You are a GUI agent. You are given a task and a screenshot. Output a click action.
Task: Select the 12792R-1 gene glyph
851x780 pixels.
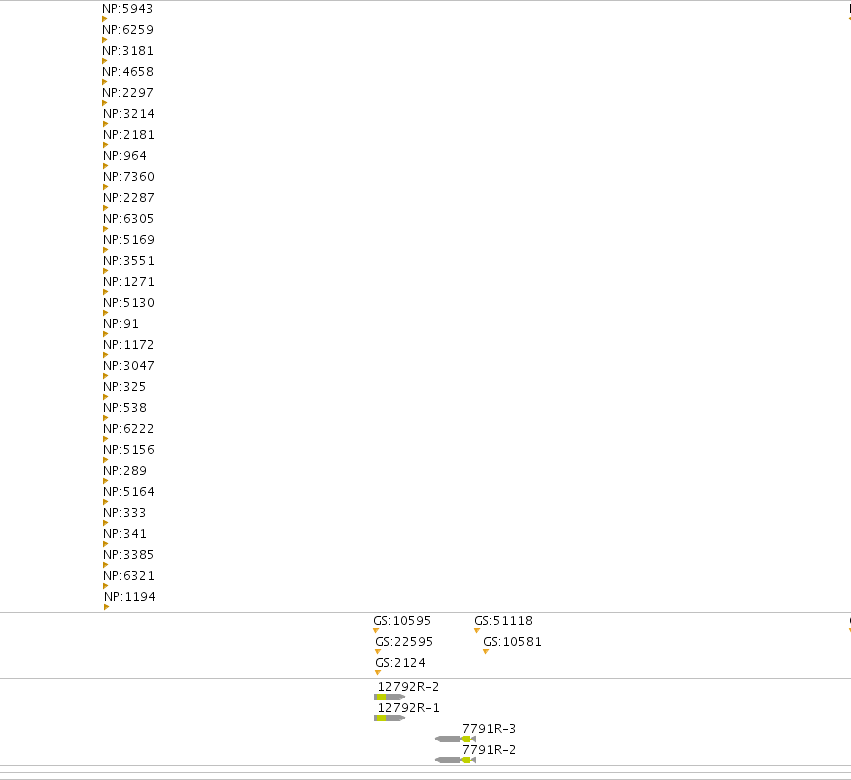coord(390,718)
